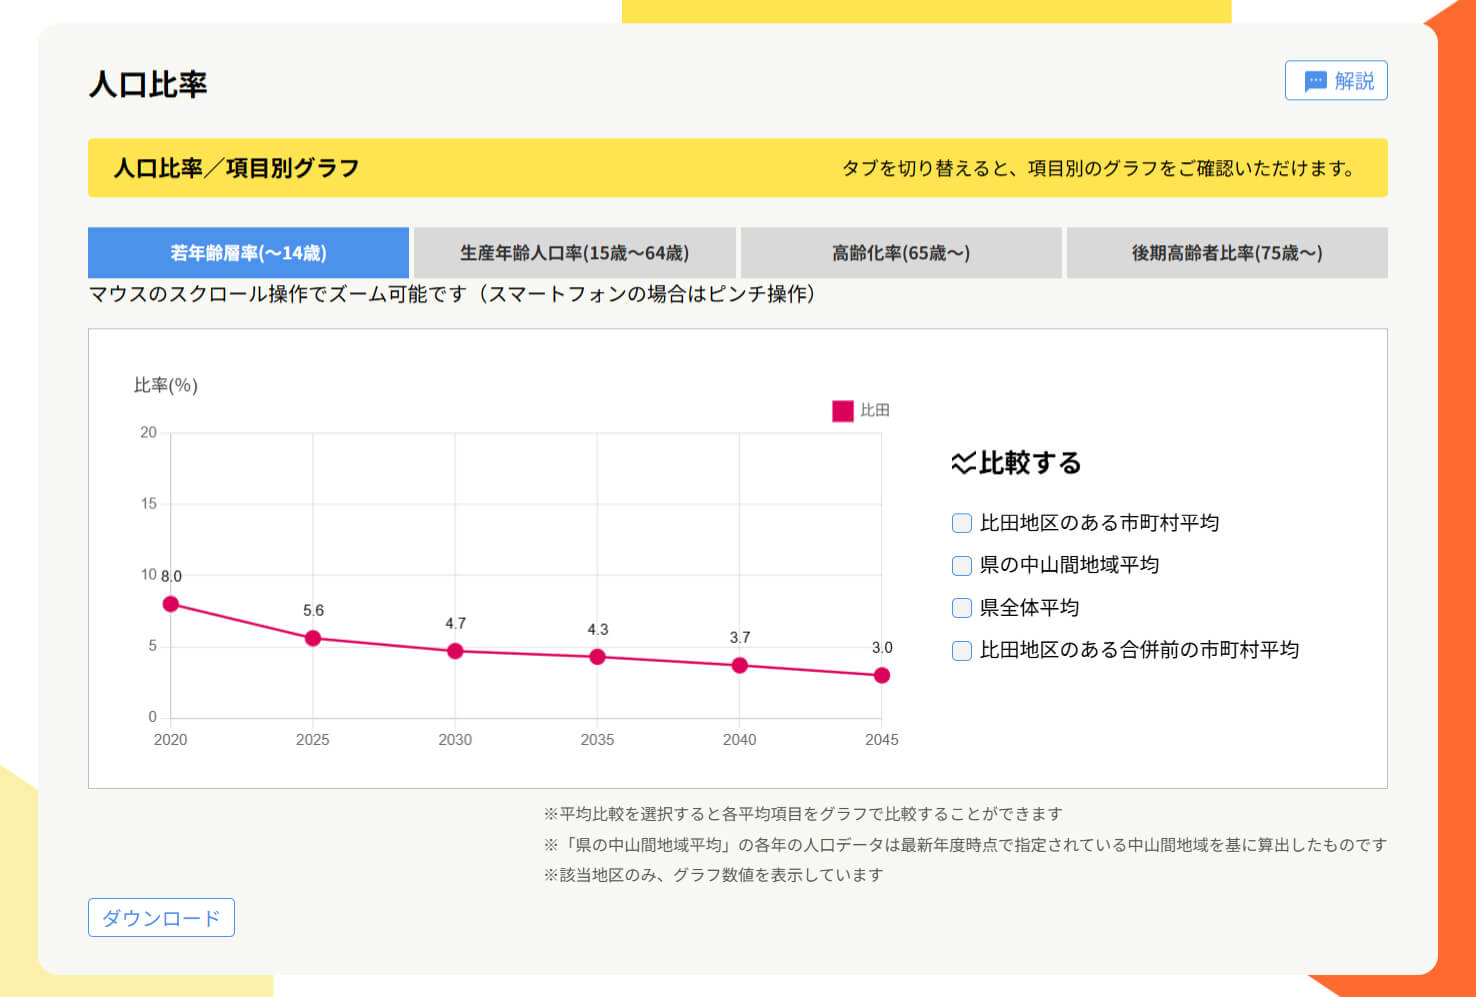1476x997 pixels.
Task: Click the 2045 data point at 3.0
Action: (x=882, y=675)
